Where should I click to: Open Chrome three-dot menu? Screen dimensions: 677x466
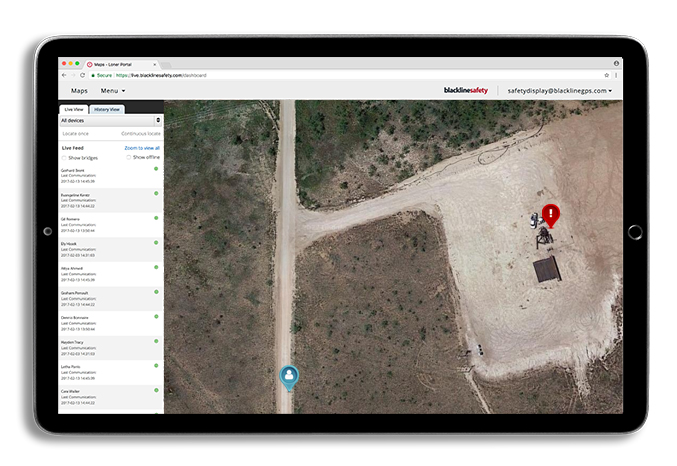pos(616,75)
